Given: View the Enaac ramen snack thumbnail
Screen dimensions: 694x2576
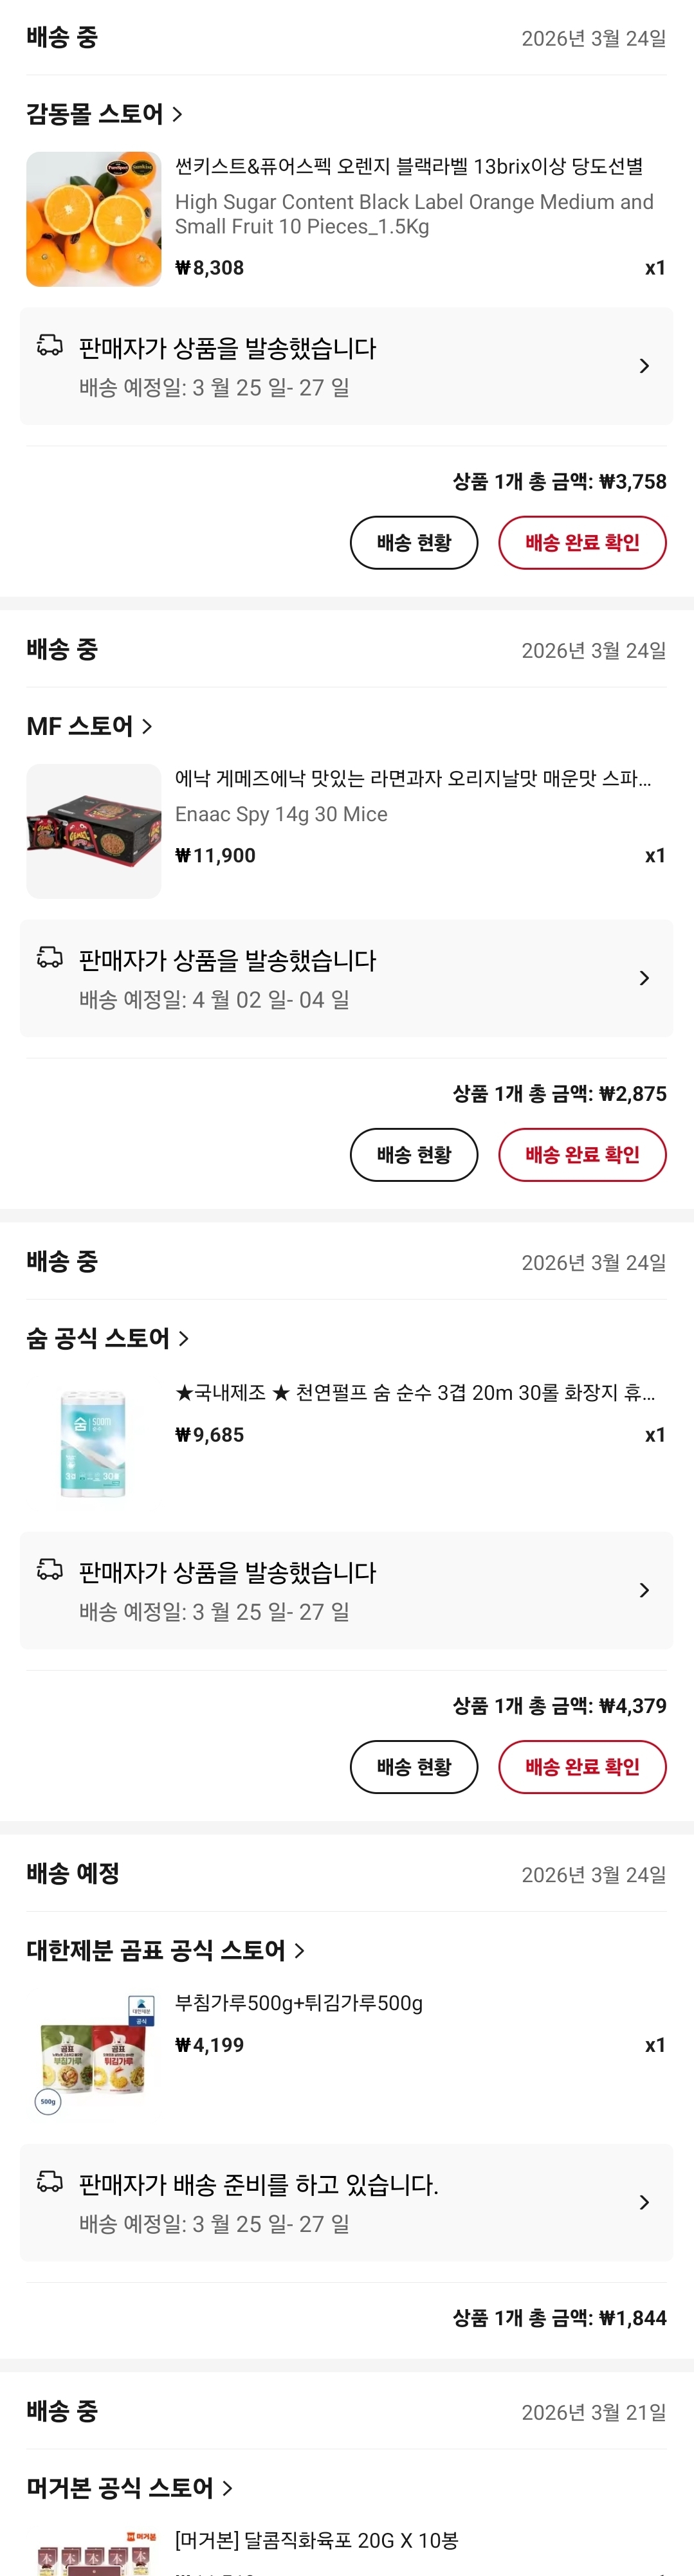Looking at the screenshot, I should [x=93, y=831].
